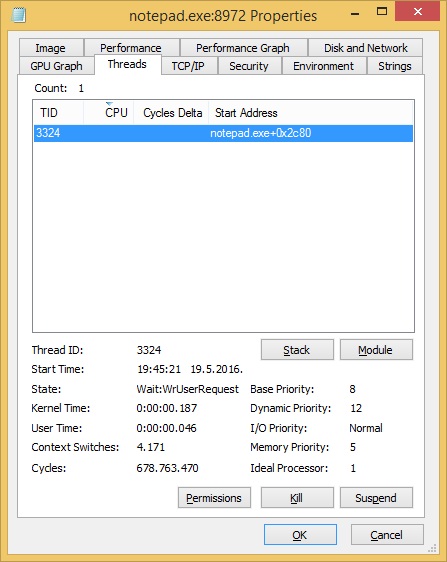Click the start date 19.5.2016.

point(217,370)
